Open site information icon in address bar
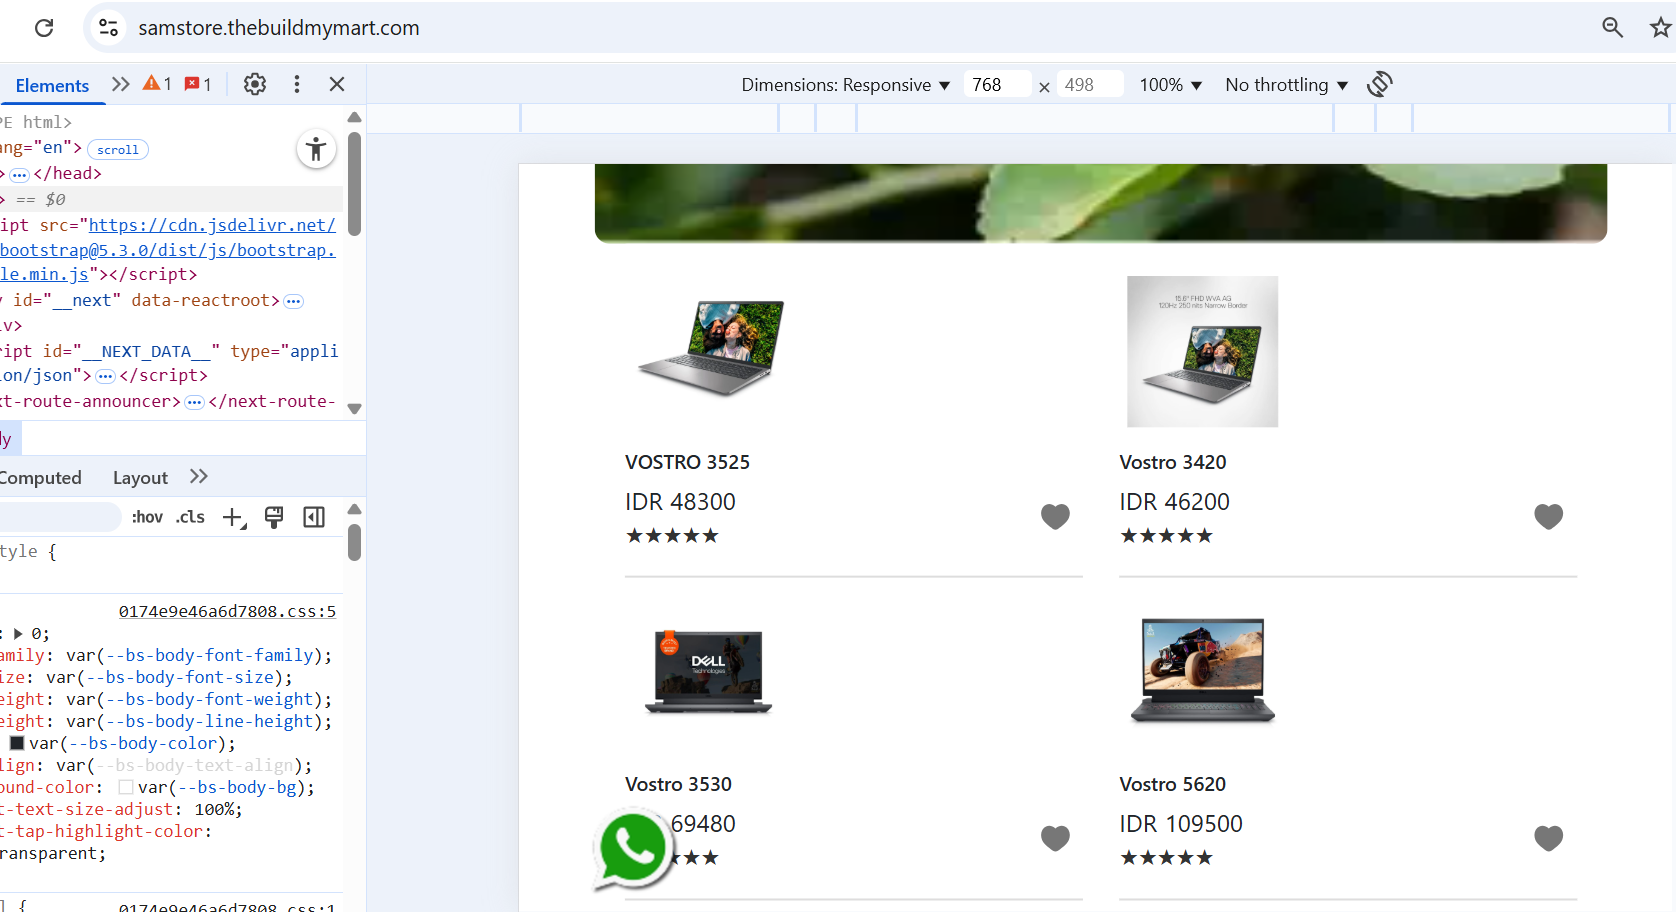Screen dimensions: 1676x912 [108, 28]
